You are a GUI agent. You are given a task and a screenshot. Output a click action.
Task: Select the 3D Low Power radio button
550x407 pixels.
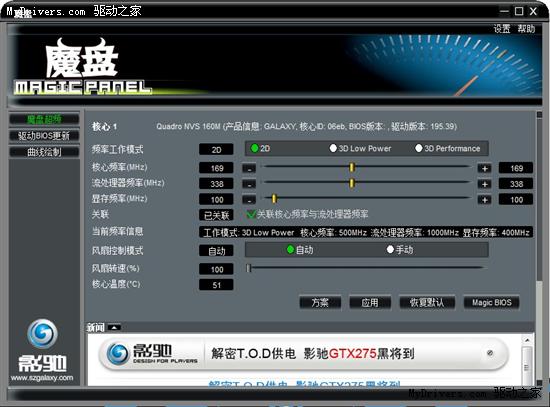333,148
